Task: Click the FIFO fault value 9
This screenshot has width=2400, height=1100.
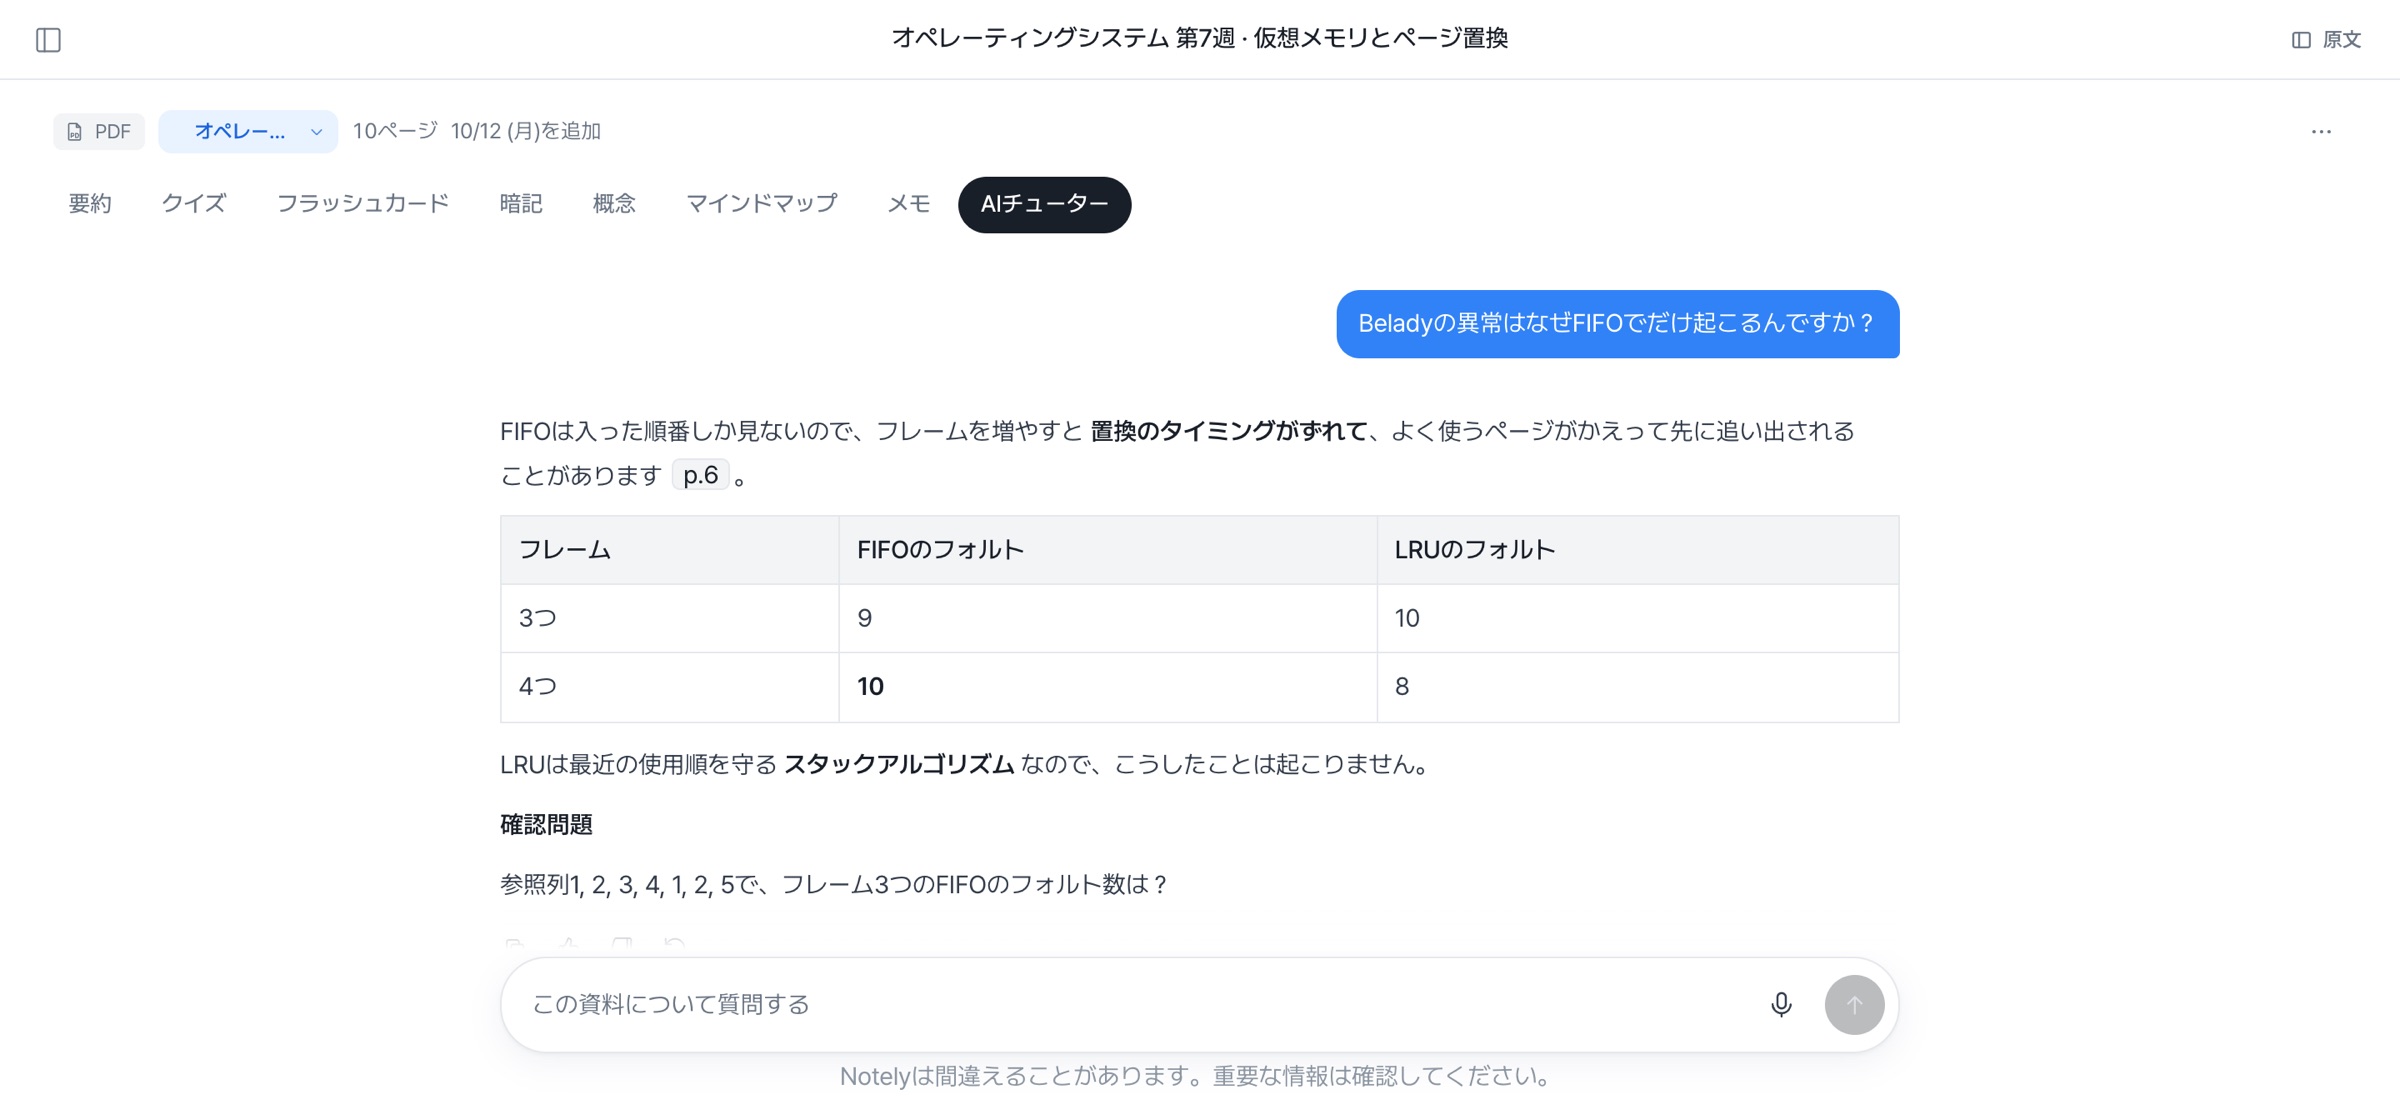Action: point(1107,618)
